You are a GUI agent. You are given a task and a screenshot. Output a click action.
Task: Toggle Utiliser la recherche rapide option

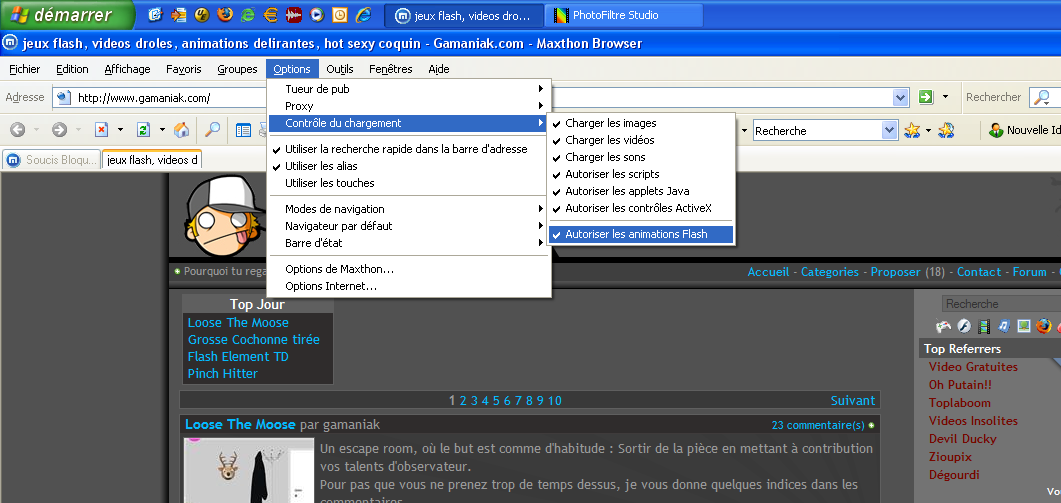[x=409, y=149]
